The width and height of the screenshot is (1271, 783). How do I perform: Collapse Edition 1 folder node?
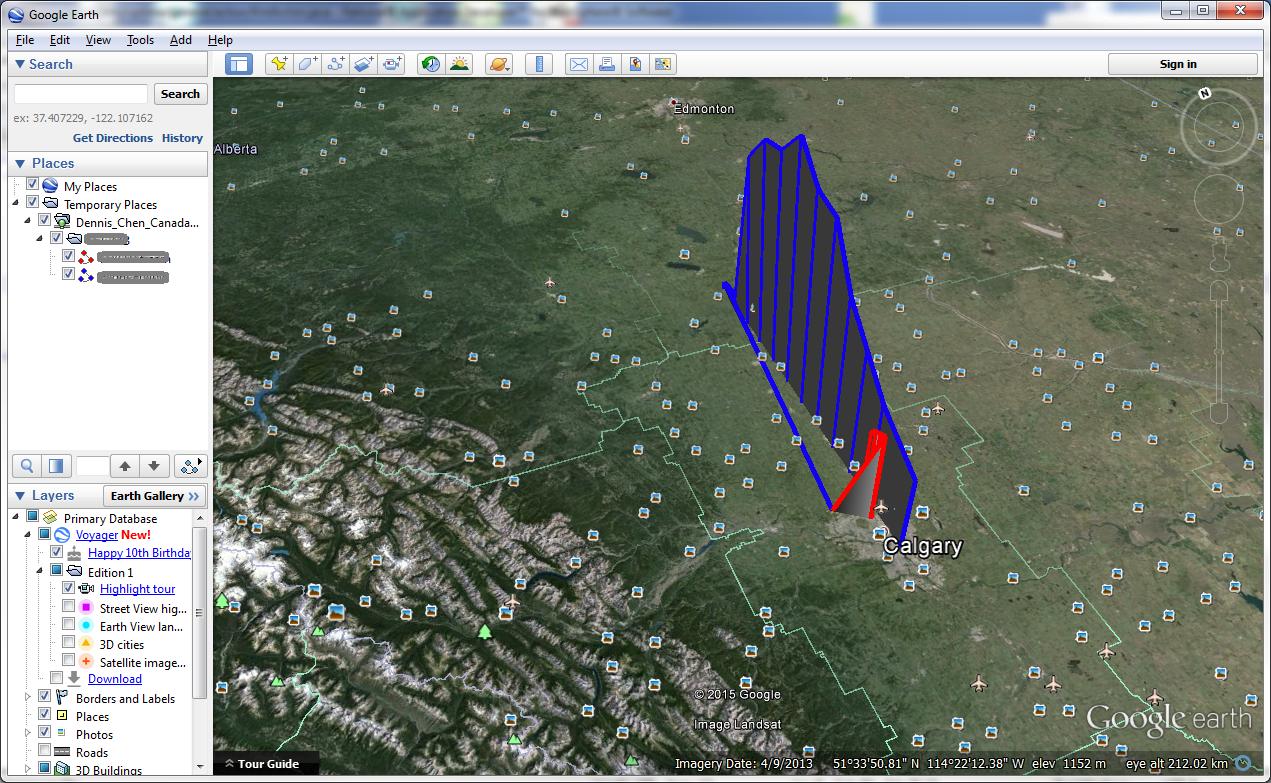(40, 571)
